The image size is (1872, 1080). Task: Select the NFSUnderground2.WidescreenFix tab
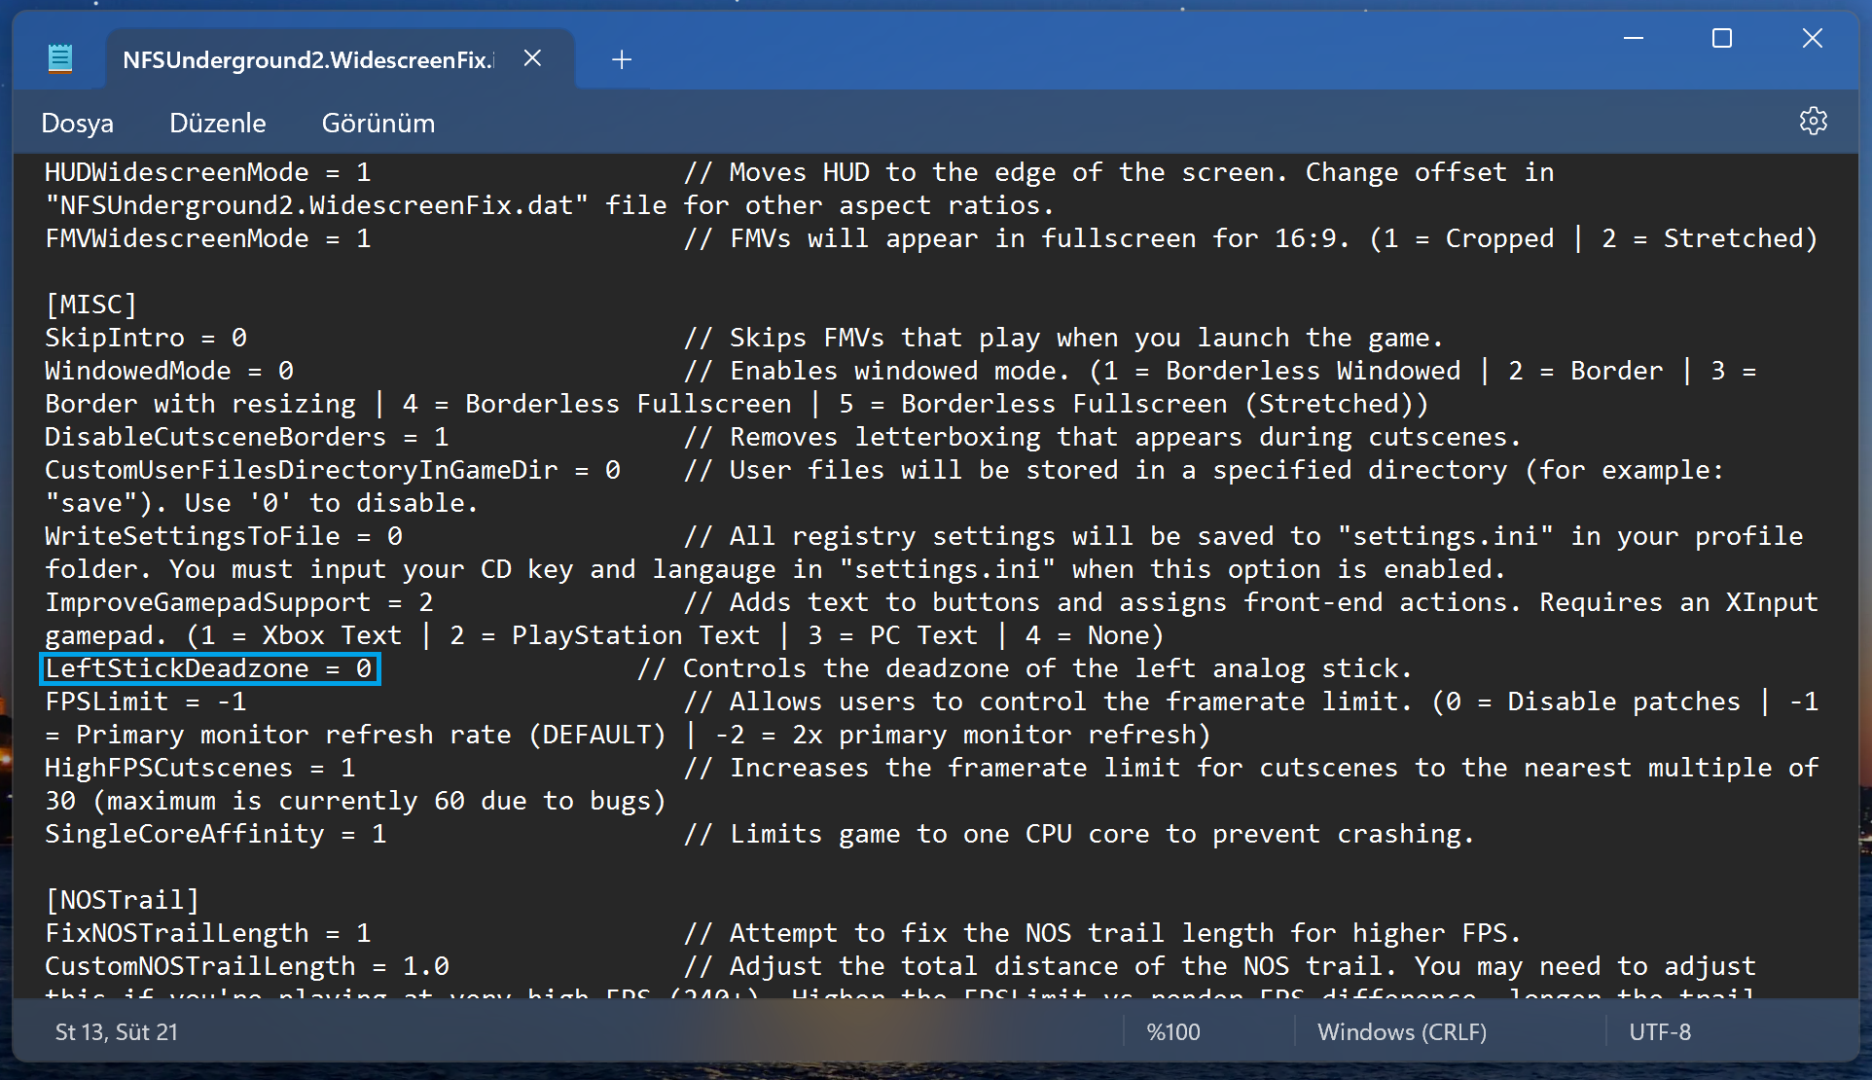point(308,60)
